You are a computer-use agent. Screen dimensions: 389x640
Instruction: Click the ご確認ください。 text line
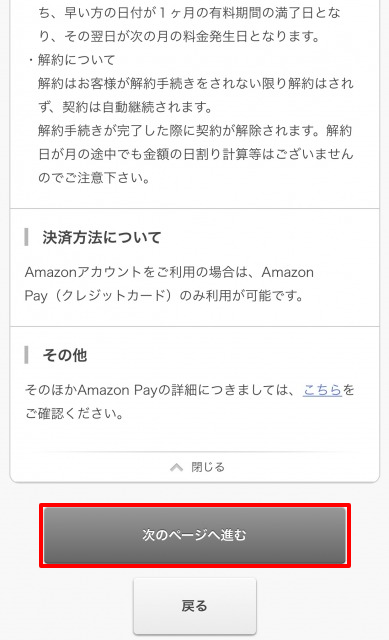74,413
